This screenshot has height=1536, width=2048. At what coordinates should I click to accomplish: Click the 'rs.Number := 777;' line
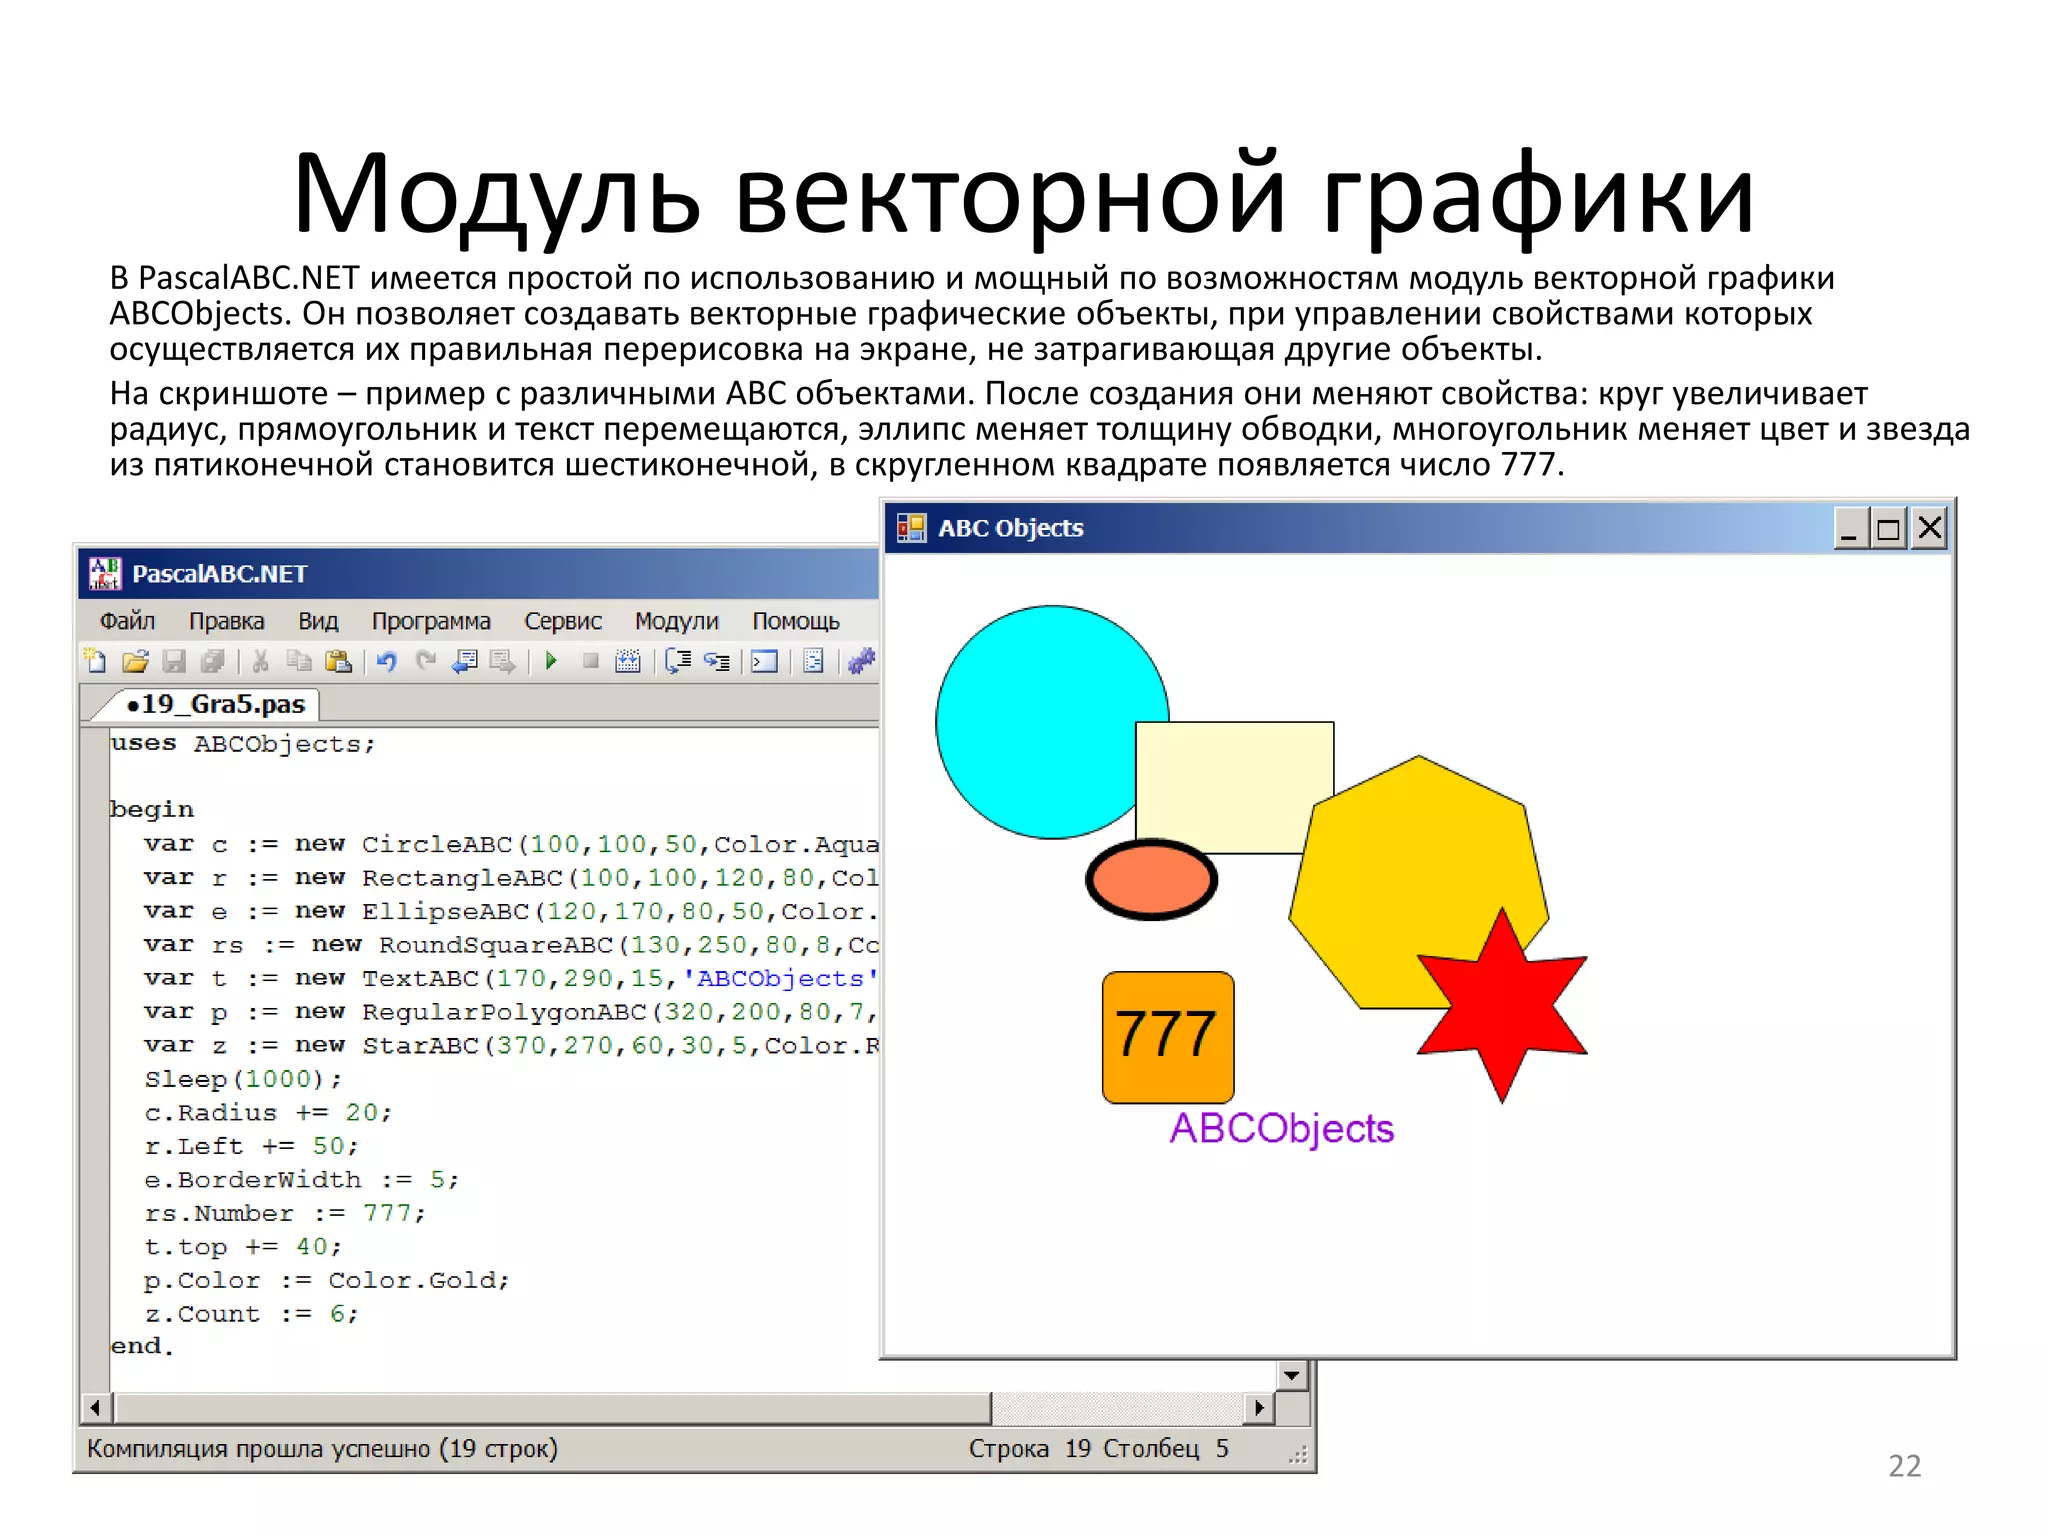pyautogui.click(x=285, y=1213)
